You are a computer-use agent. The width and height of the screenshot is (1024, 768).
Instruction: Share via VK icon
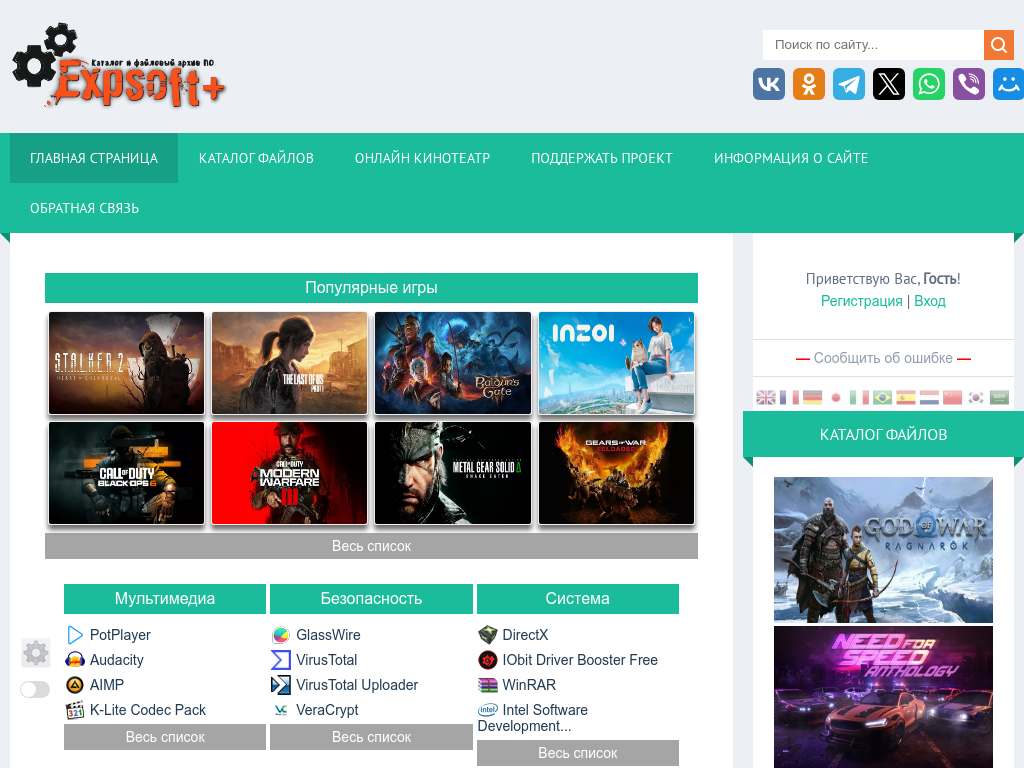[769, 84]
